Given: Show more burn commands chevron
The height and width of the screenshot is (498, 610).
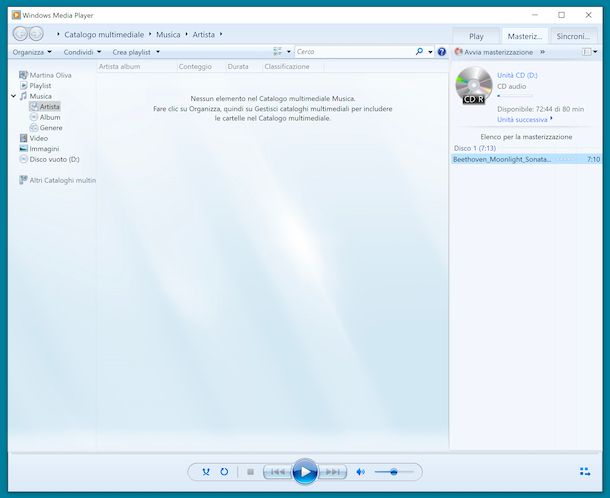Looking at the screenshot, I should point(542,52).
